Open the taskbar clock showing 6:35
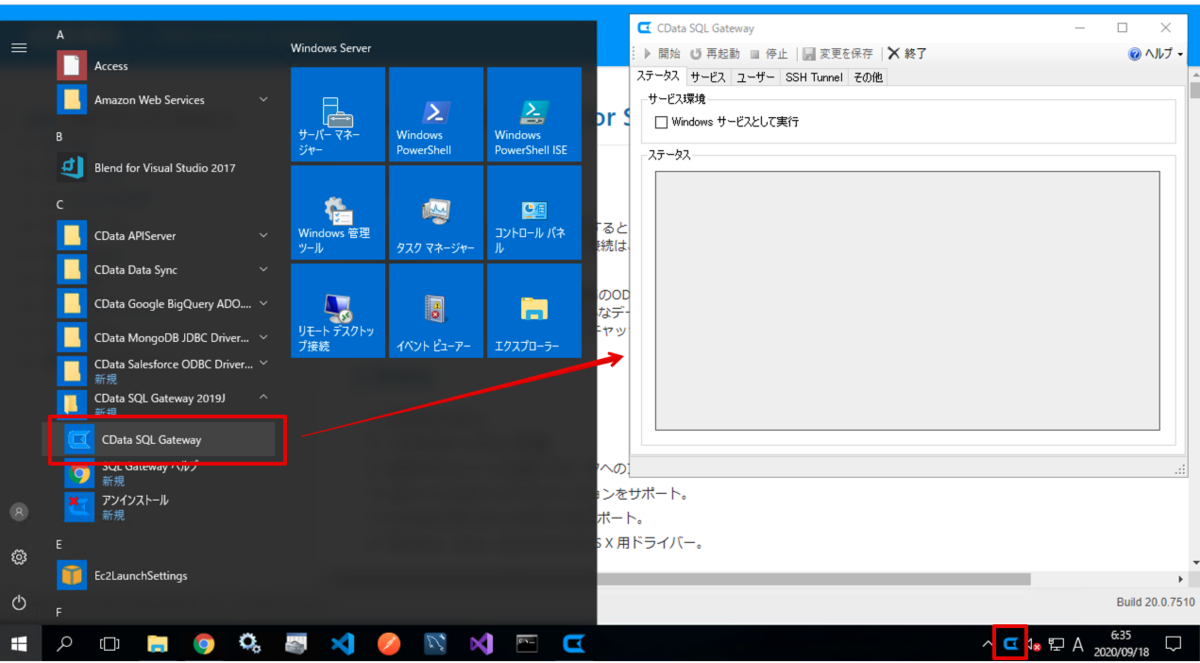Image resolution: width=1200 pixels, height=663 pixels. [1120, 644]
